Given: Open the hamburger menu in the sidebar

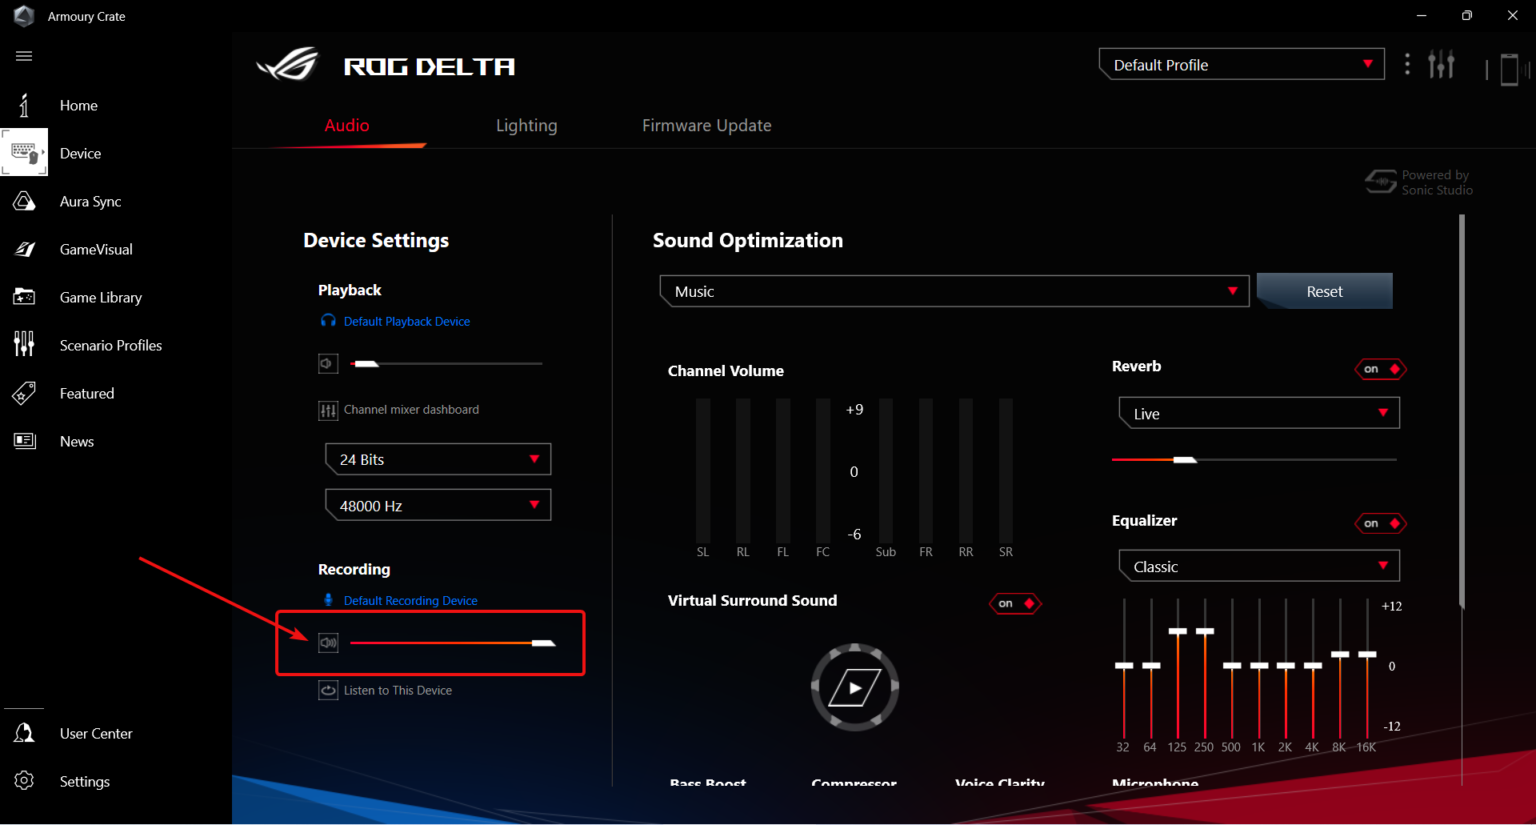Looking at the screenshot, I should (23, 55).
